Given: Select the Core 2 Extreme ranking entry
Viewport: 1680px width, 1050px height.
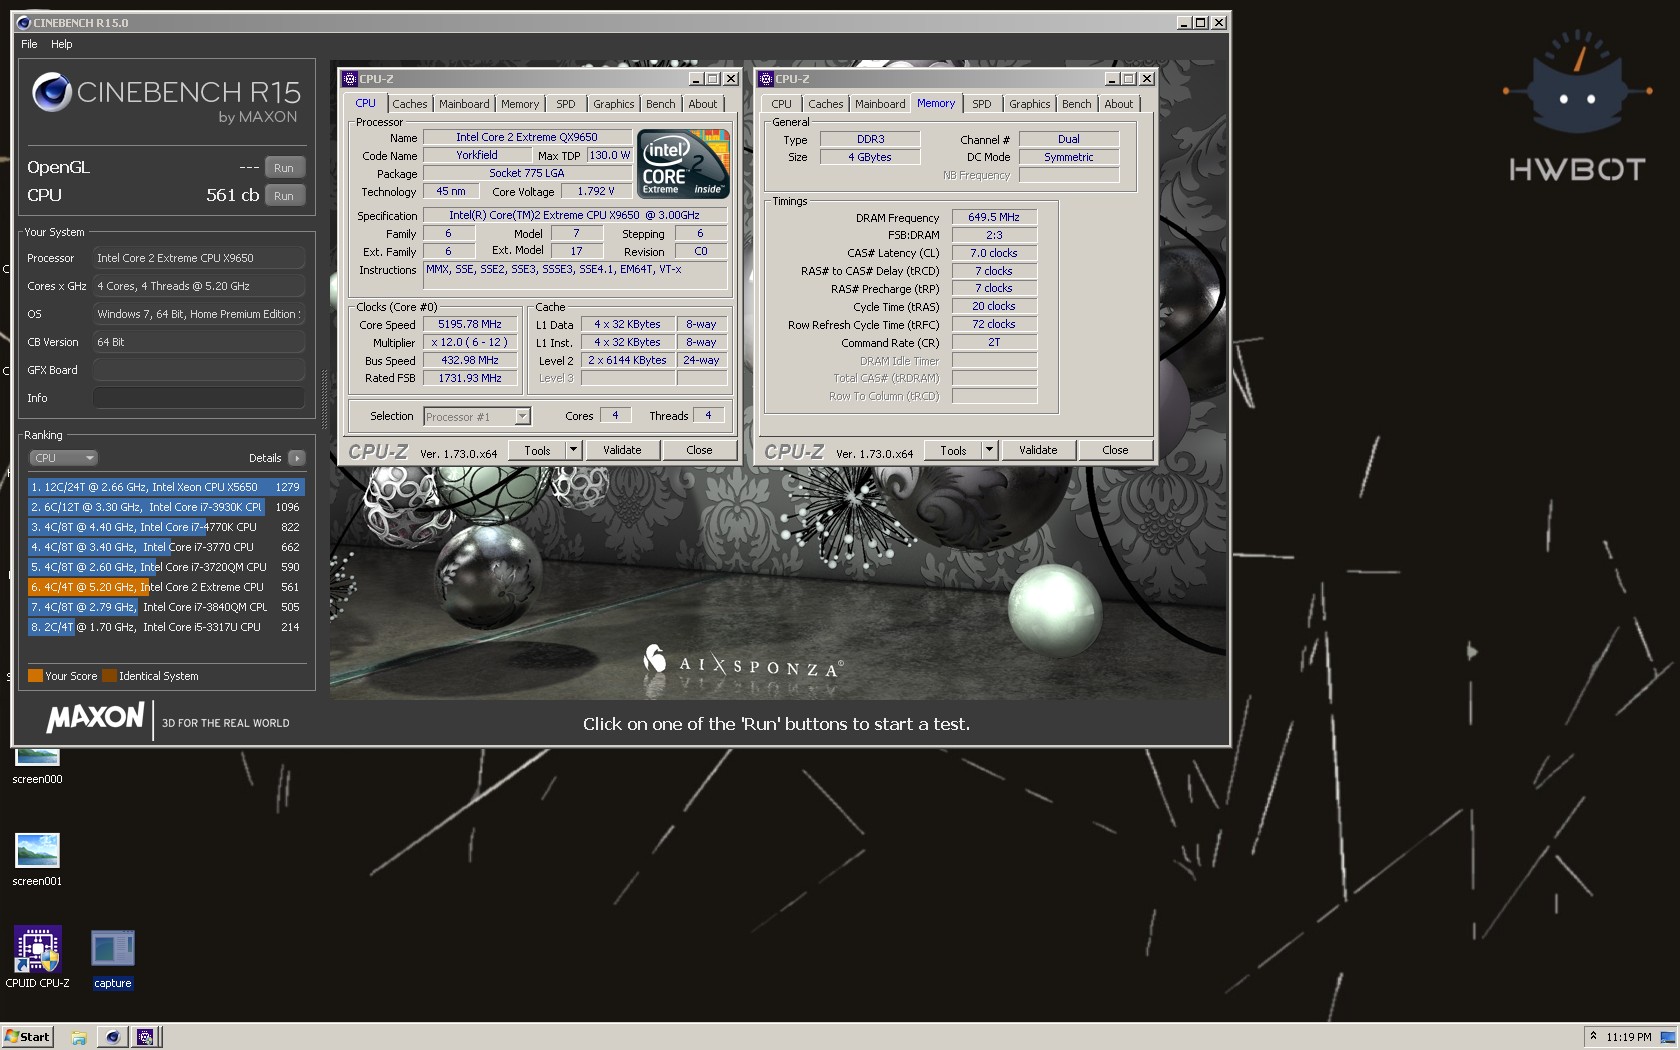Looking at the screenshot, I should pos(166,587).
